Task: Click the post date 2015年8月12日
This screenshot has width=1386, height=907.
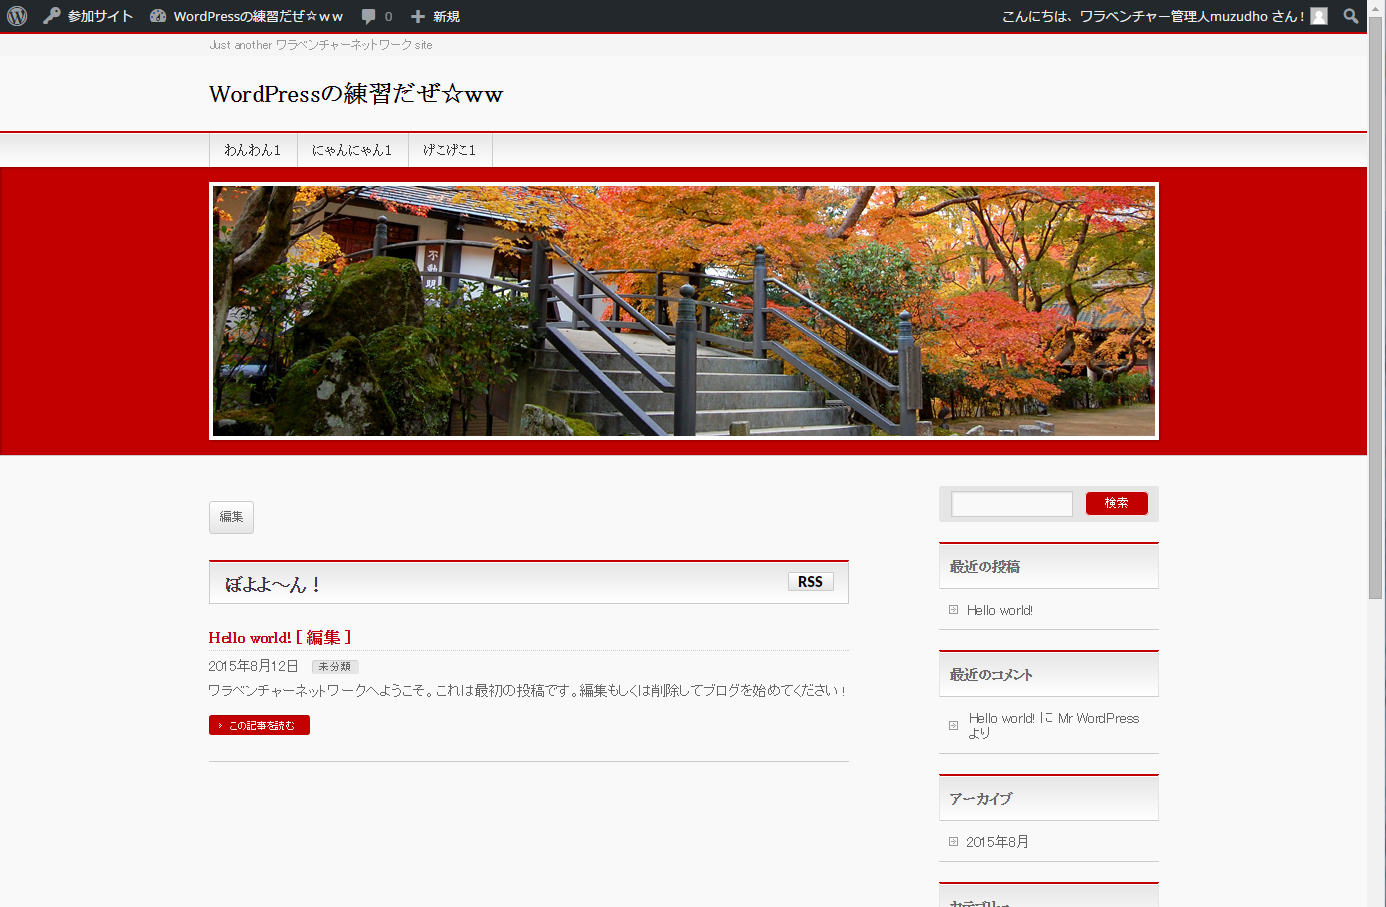Action: [x=253, y=666]
